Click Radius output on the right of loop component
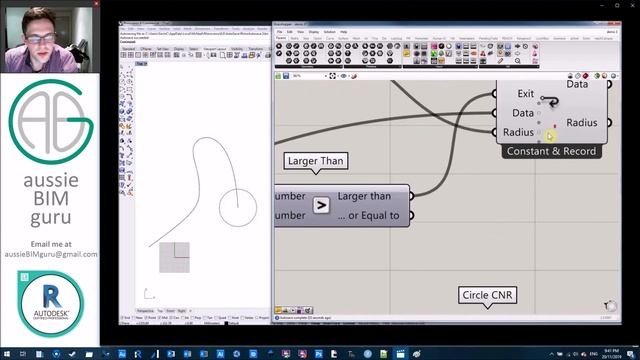The image size is (640, 360). tap(582, 123)
